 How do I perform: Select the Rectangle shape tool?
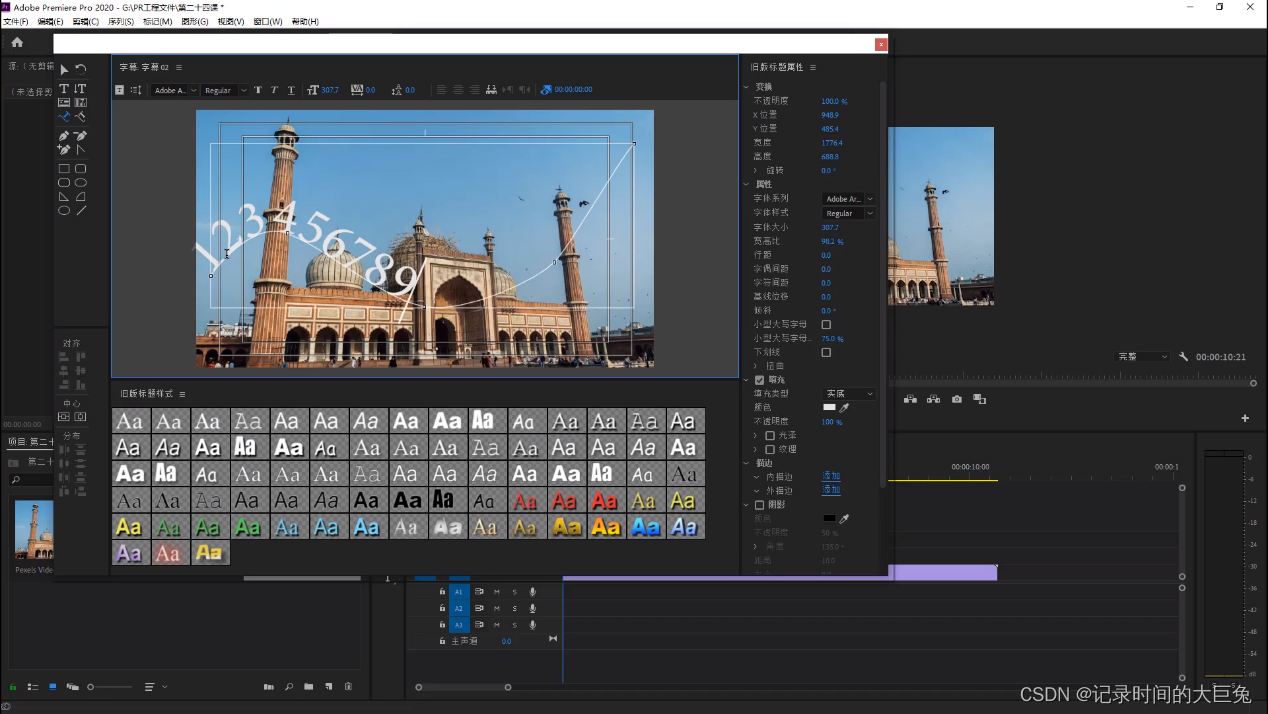tap(64, 169)
